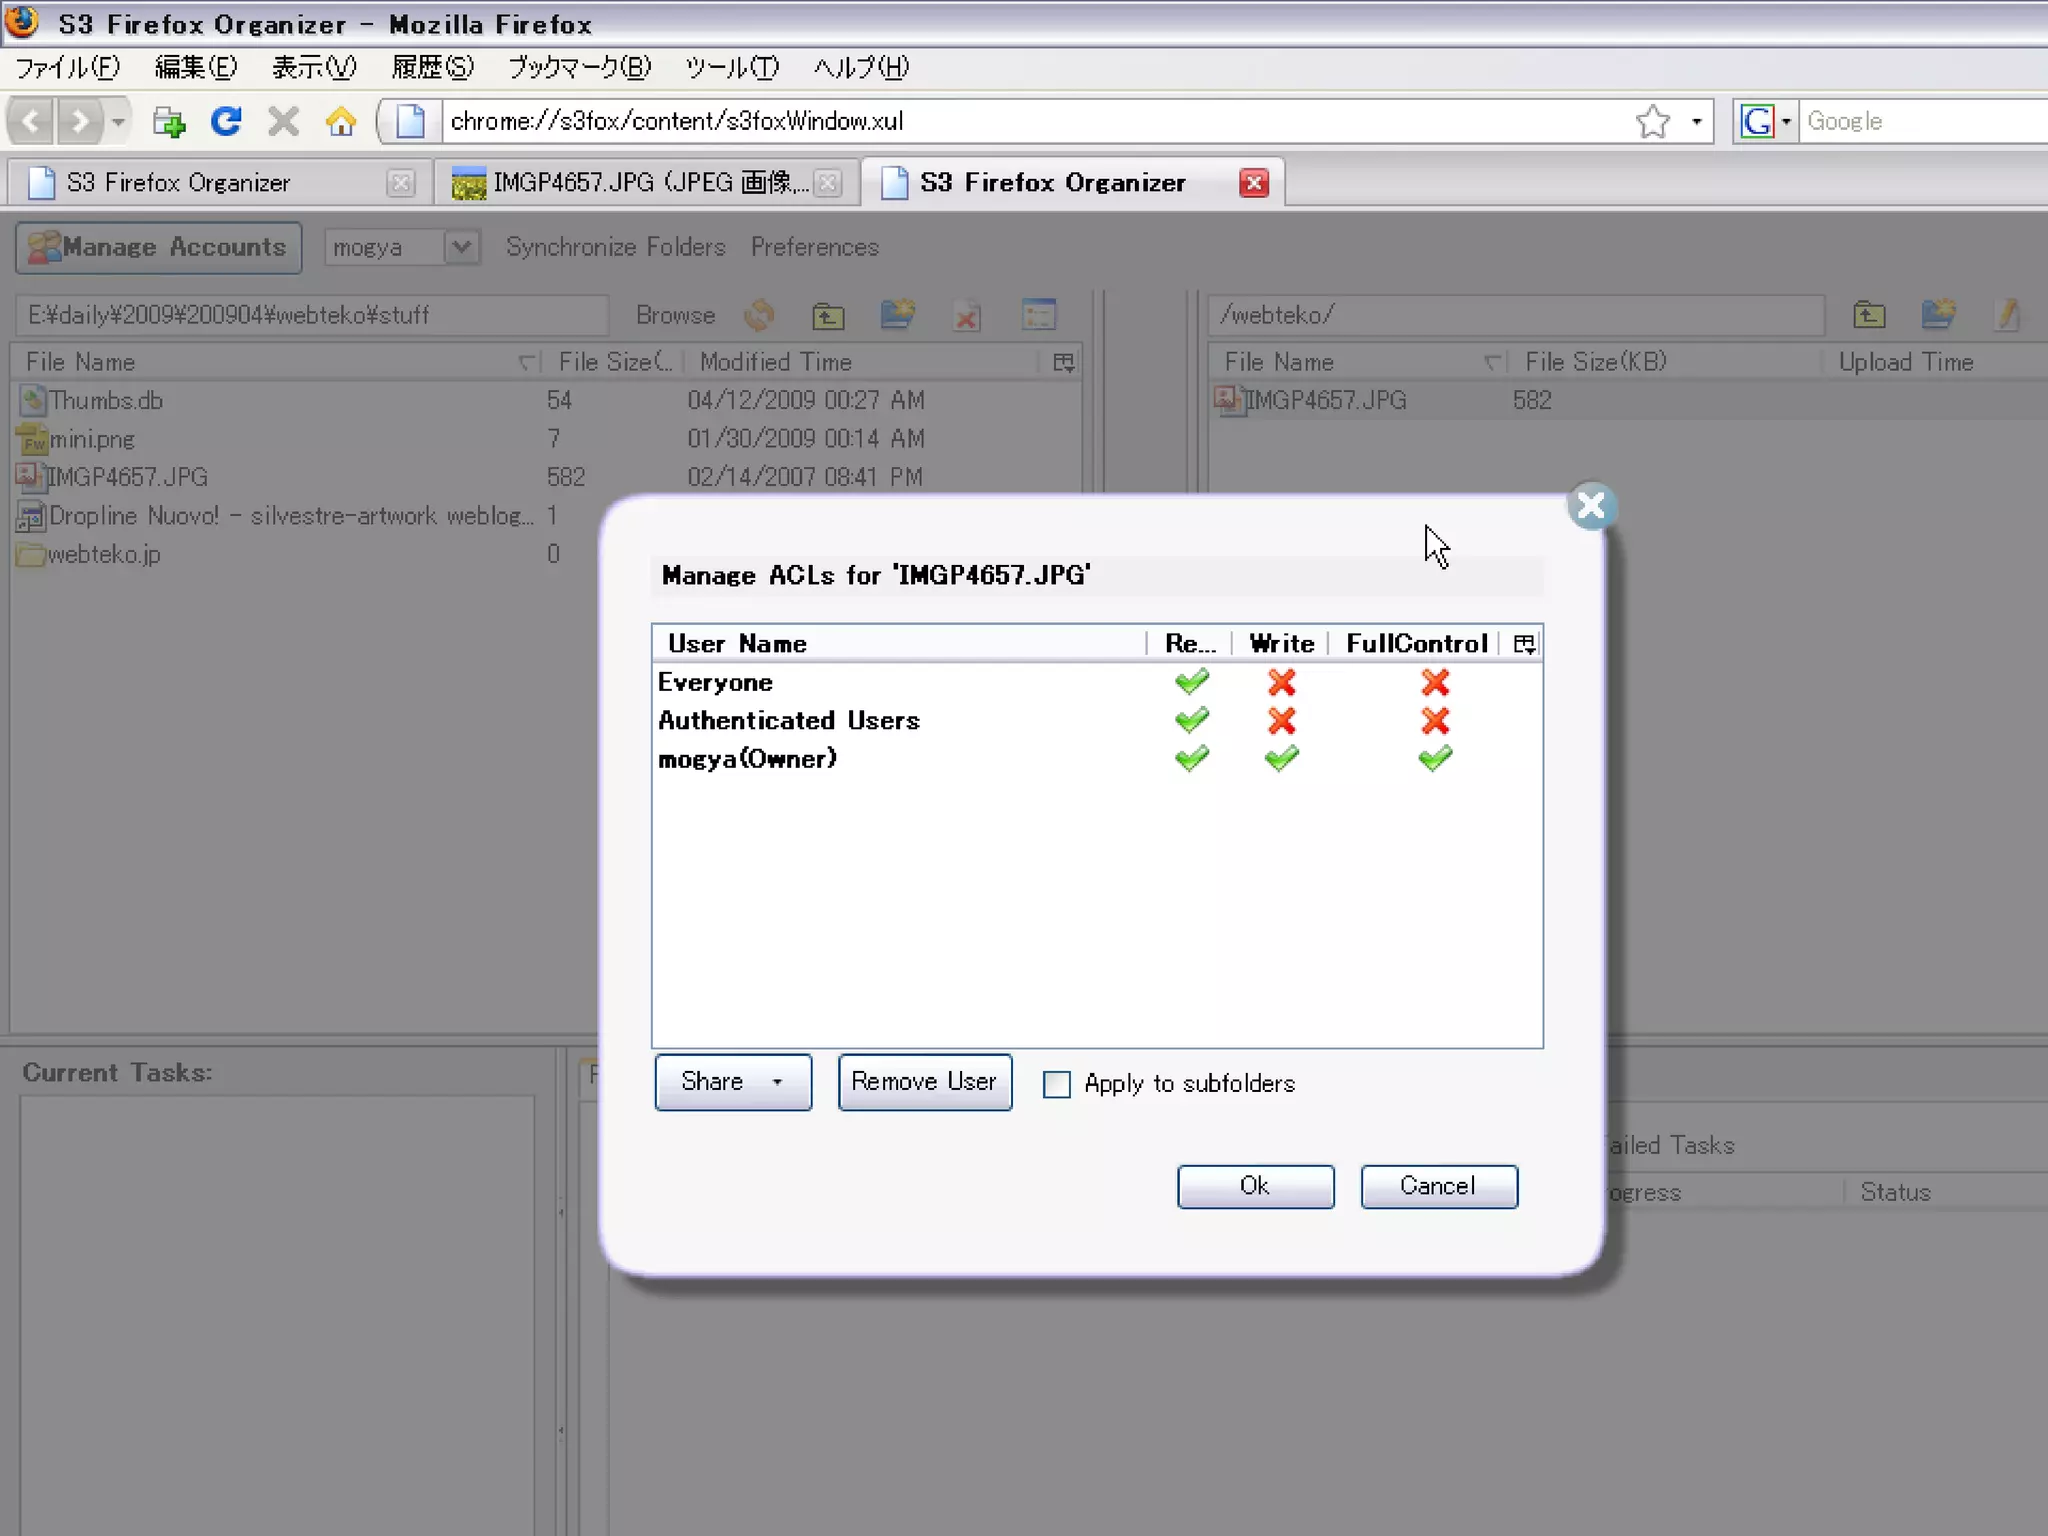Image resolution: width=2048 pixels, height=1536 pixels.
Task: Toggle Everyone's Read permission checkmark
Action: tap(1191, 682)
